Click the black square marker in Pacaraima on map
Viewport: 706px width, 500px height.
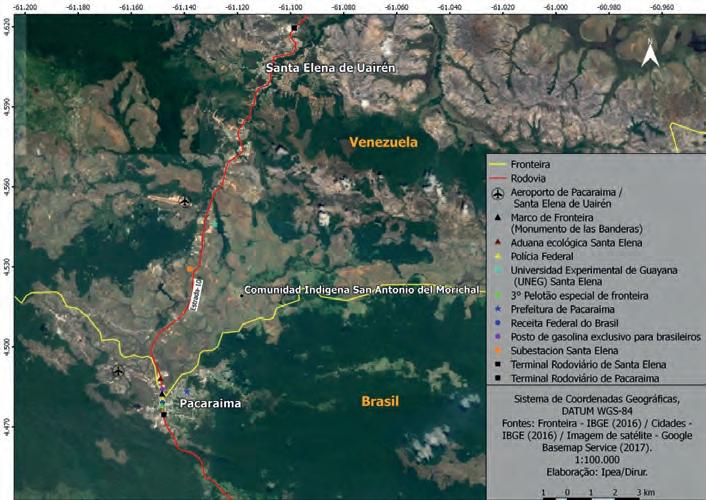164,414
